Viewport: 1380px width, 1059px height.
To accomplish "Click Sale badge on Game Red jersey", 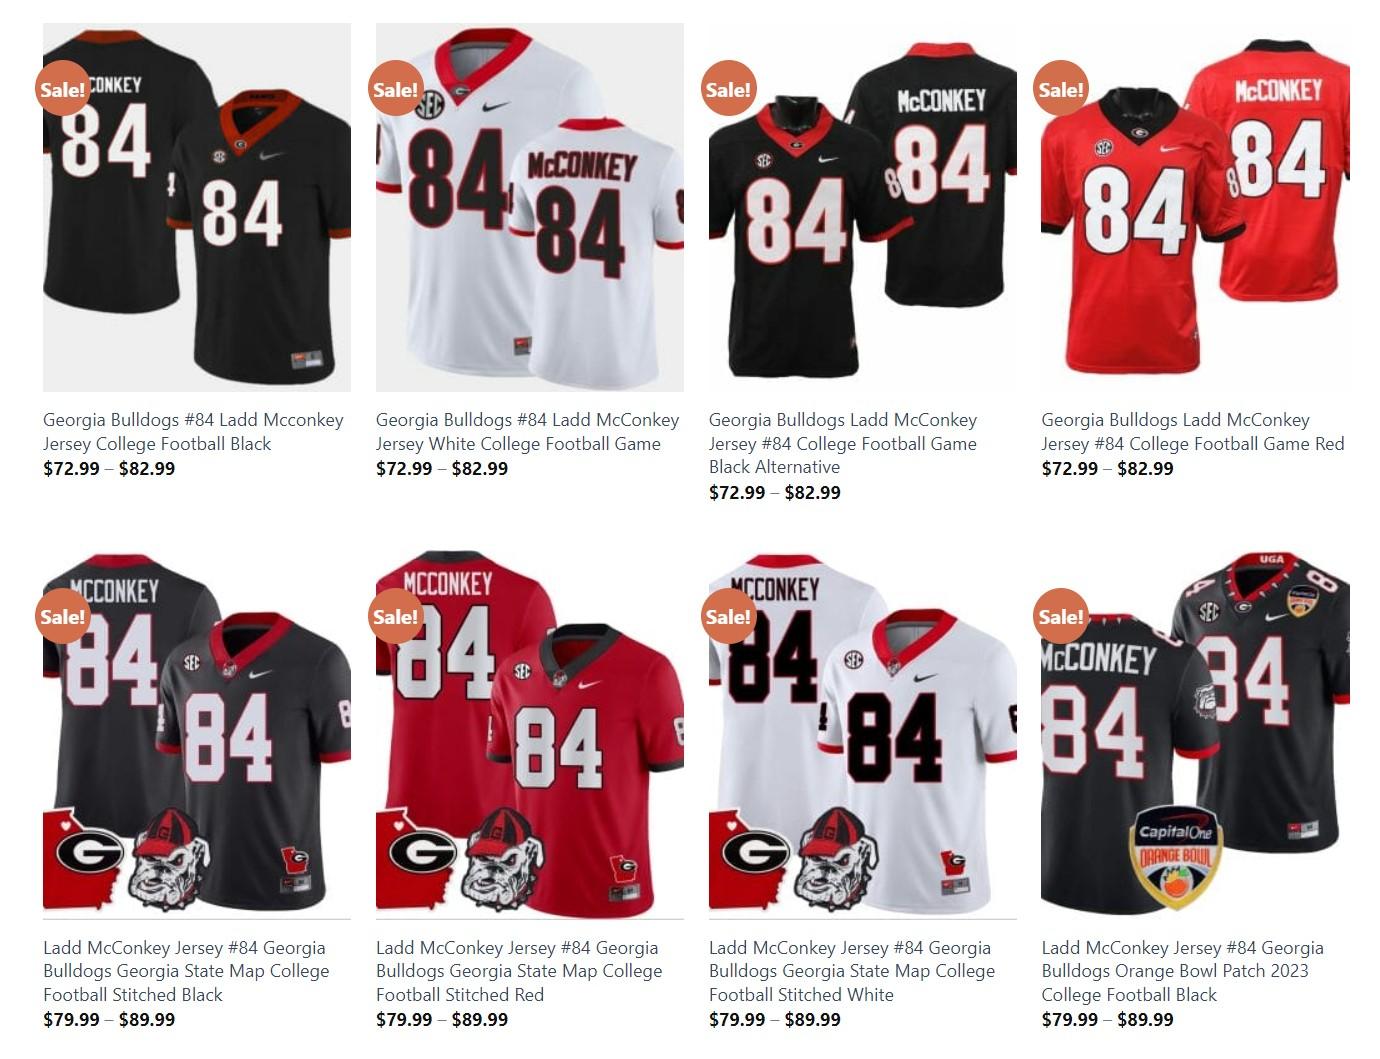I will click(1060, 88).
